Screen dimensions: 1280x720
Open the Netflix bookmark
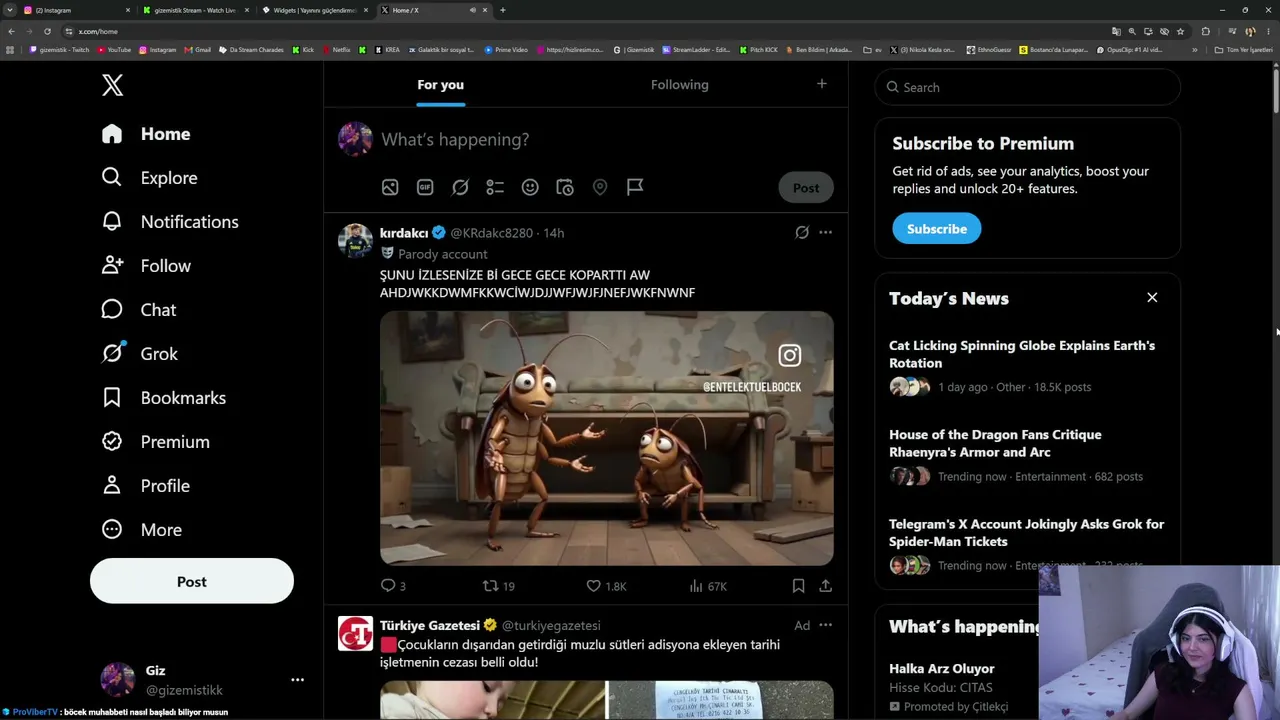[336, 49]
